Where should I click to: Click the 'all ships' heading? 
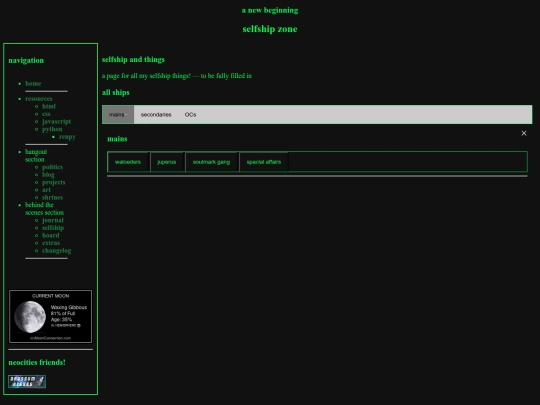click(116, 92)
